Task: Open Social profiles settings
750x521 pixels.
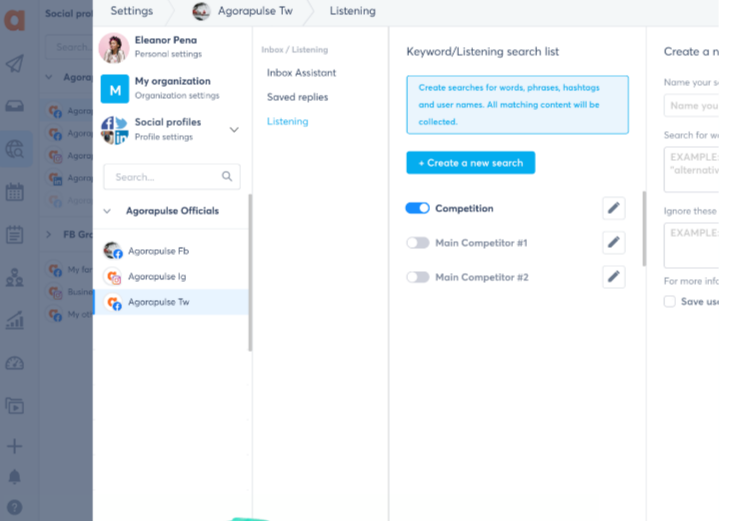Action: 172,129
